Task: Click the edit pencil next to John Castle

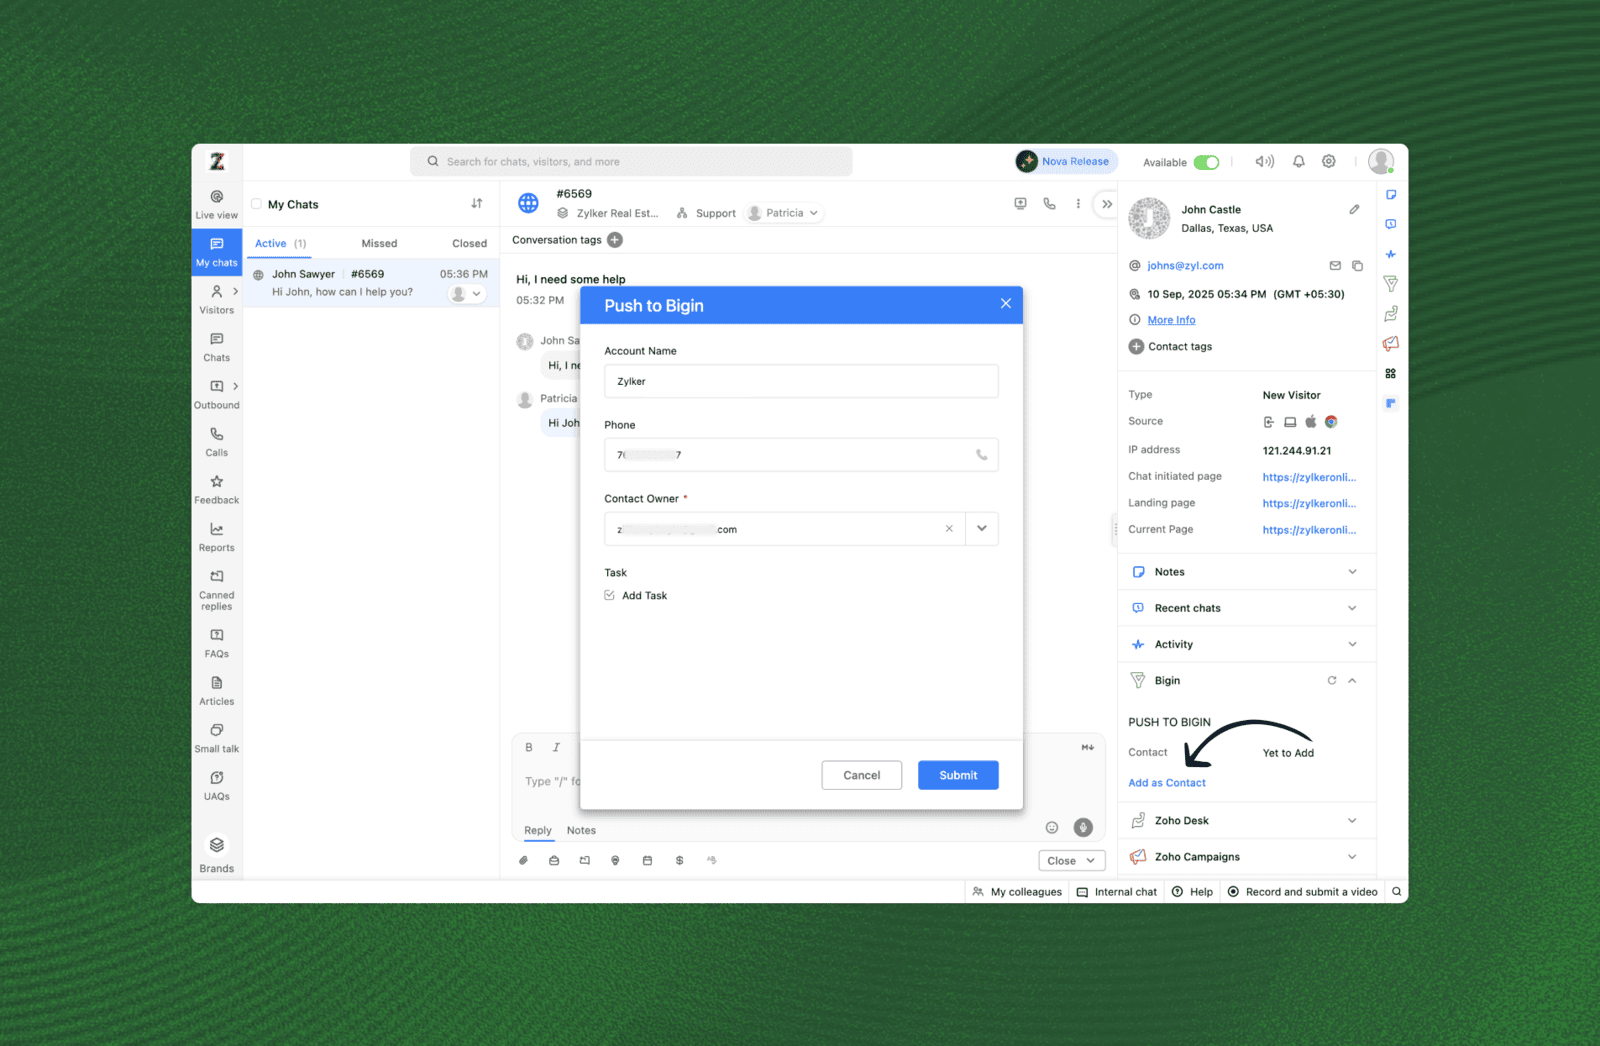Action: (1354, 210)
